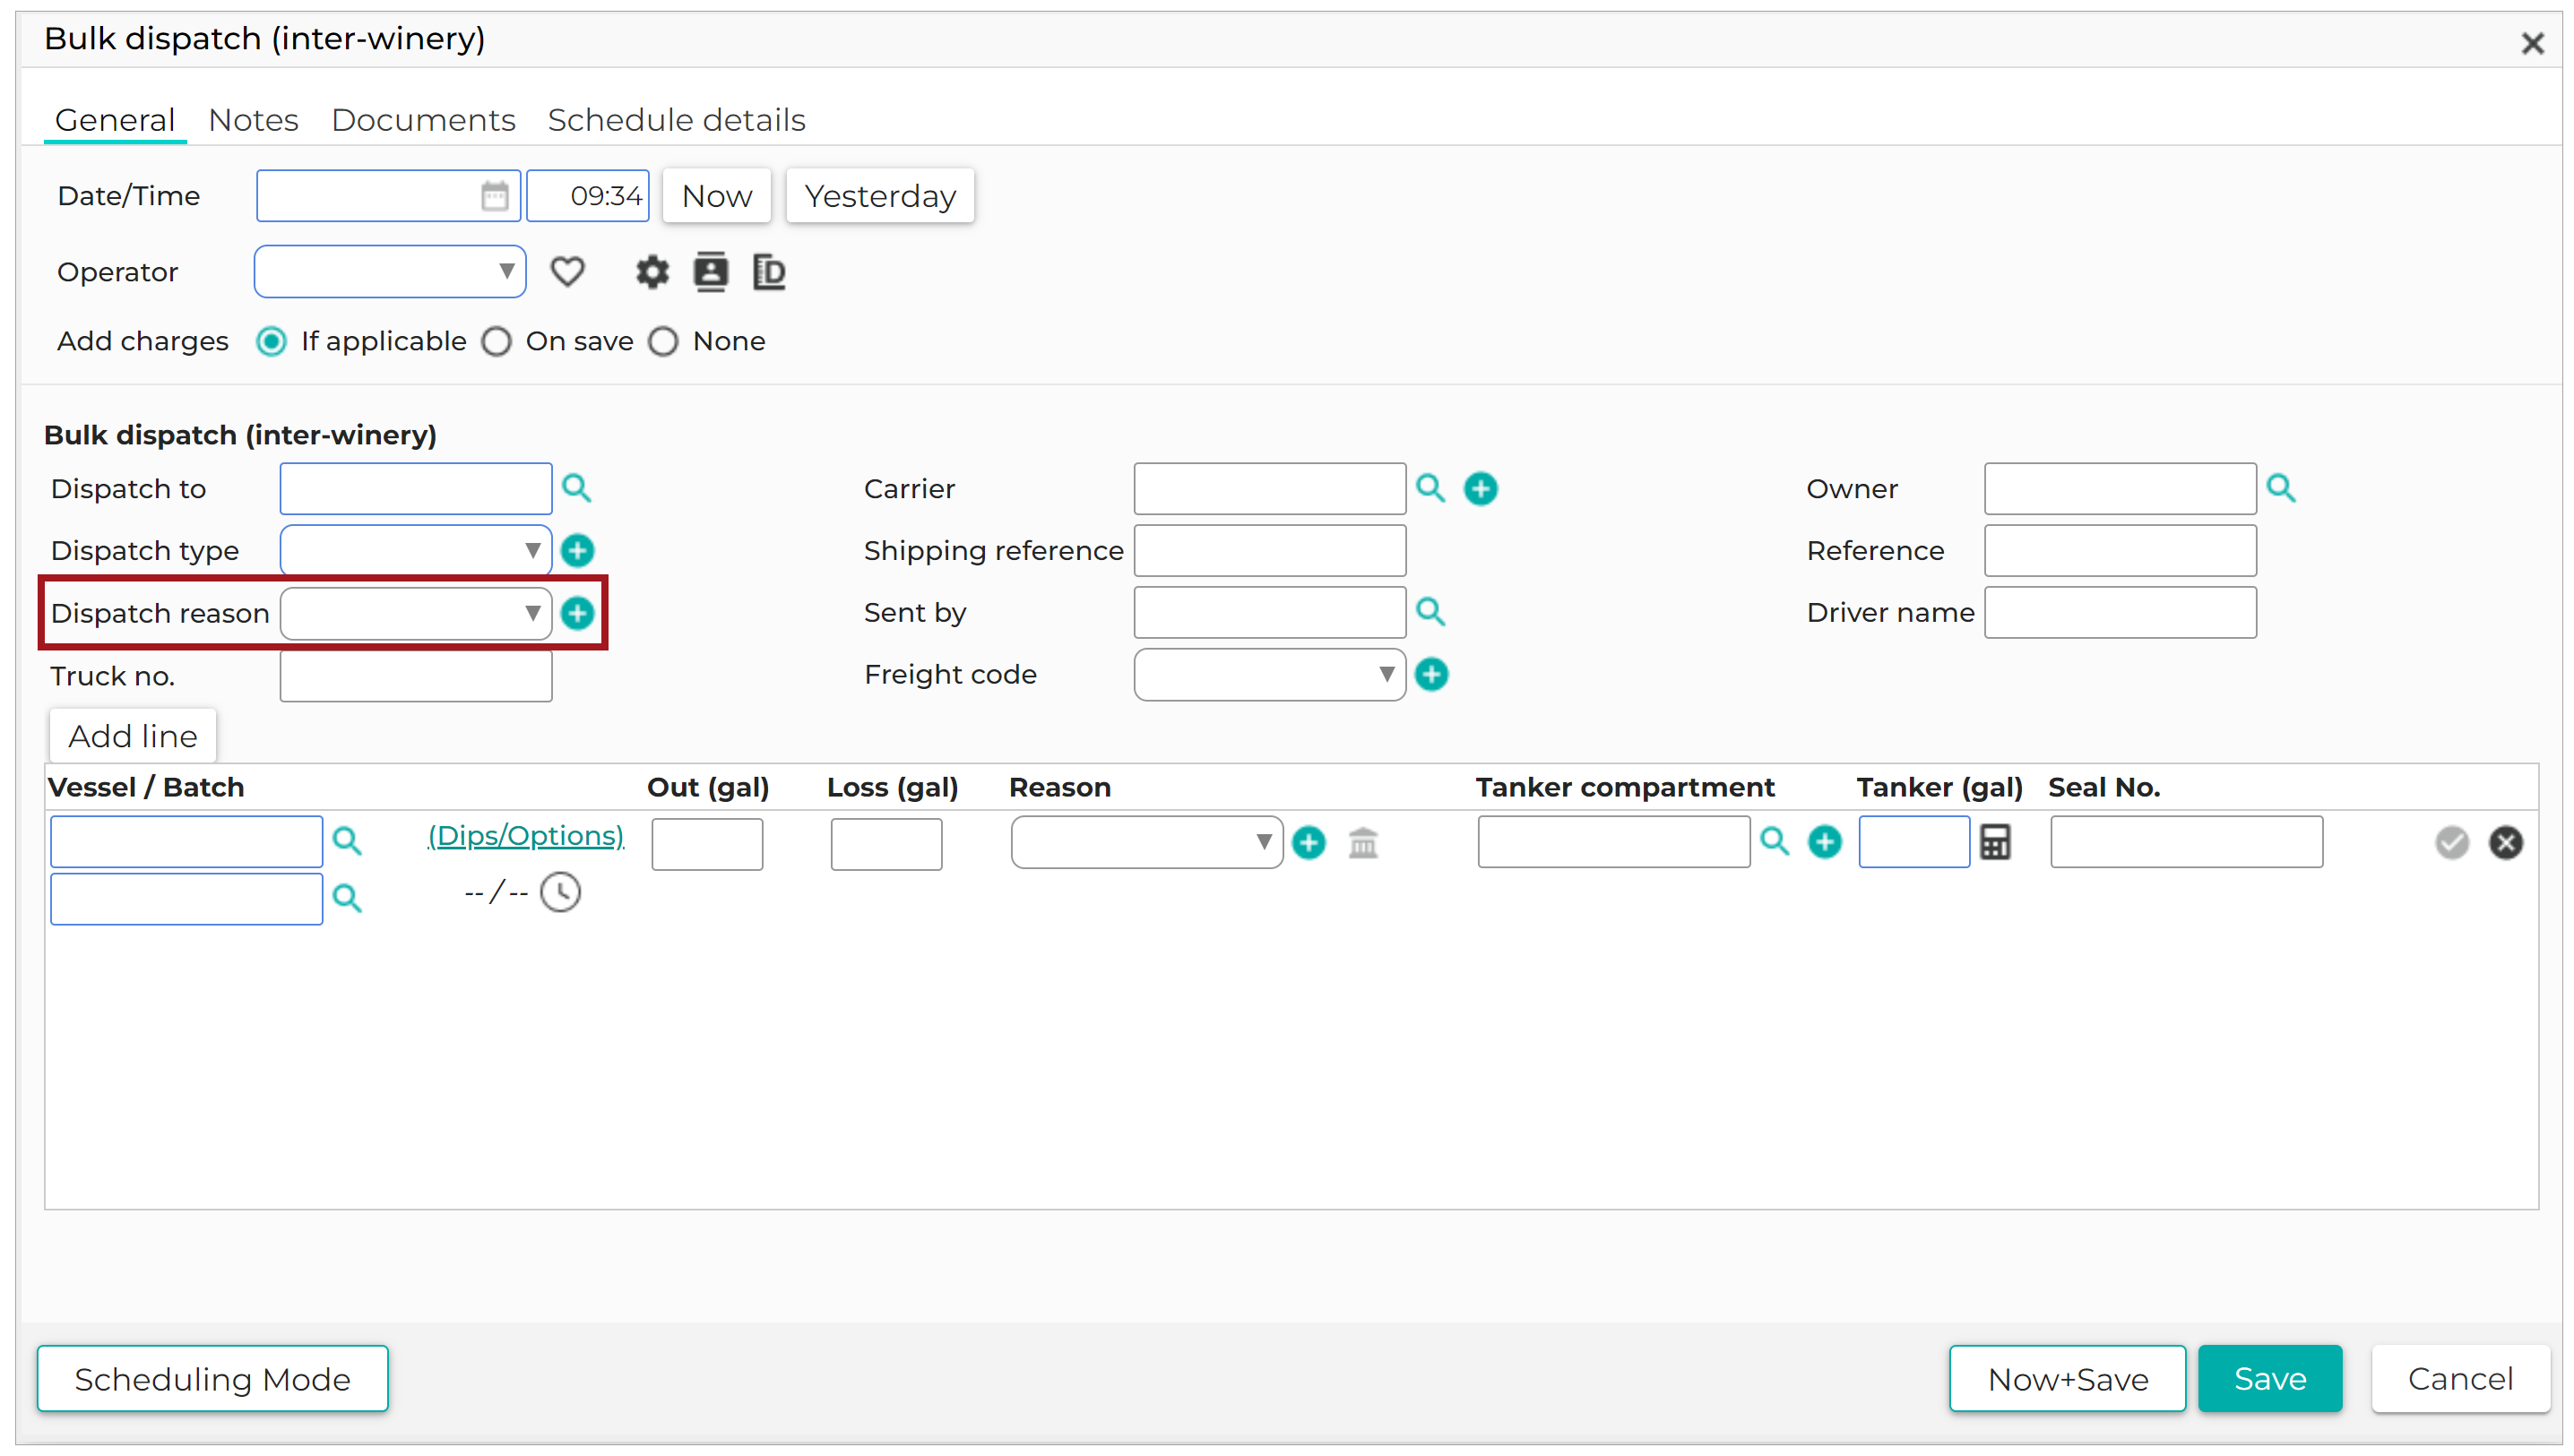Close the Bulk dispatch dialog
The width and height of the screenshot is (2574, 1456).
2531,44
